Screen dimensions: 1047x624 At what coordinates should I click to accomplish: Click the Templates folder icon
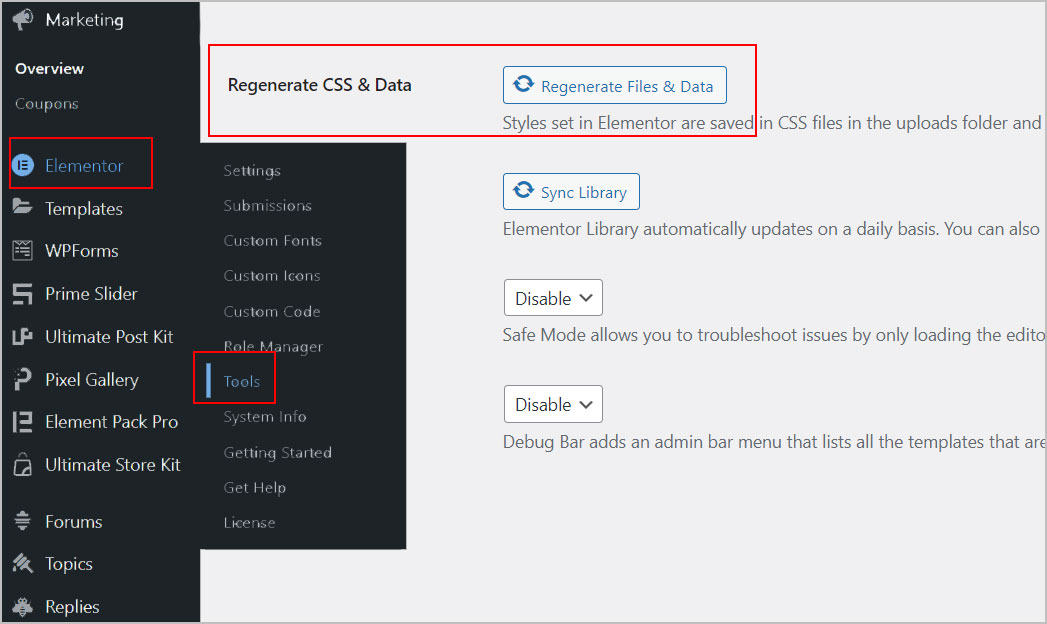(x=22, y=207)
